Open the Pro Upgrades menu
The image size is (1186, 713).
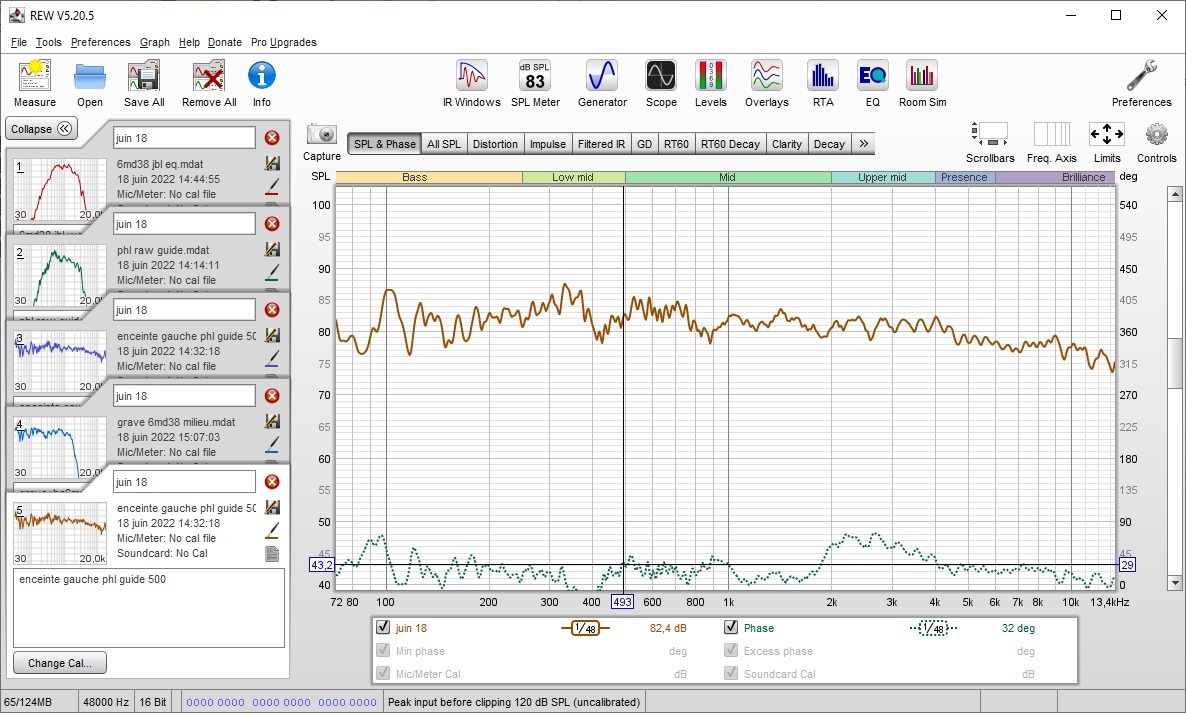pyautogui.click(x=284, y=42)
